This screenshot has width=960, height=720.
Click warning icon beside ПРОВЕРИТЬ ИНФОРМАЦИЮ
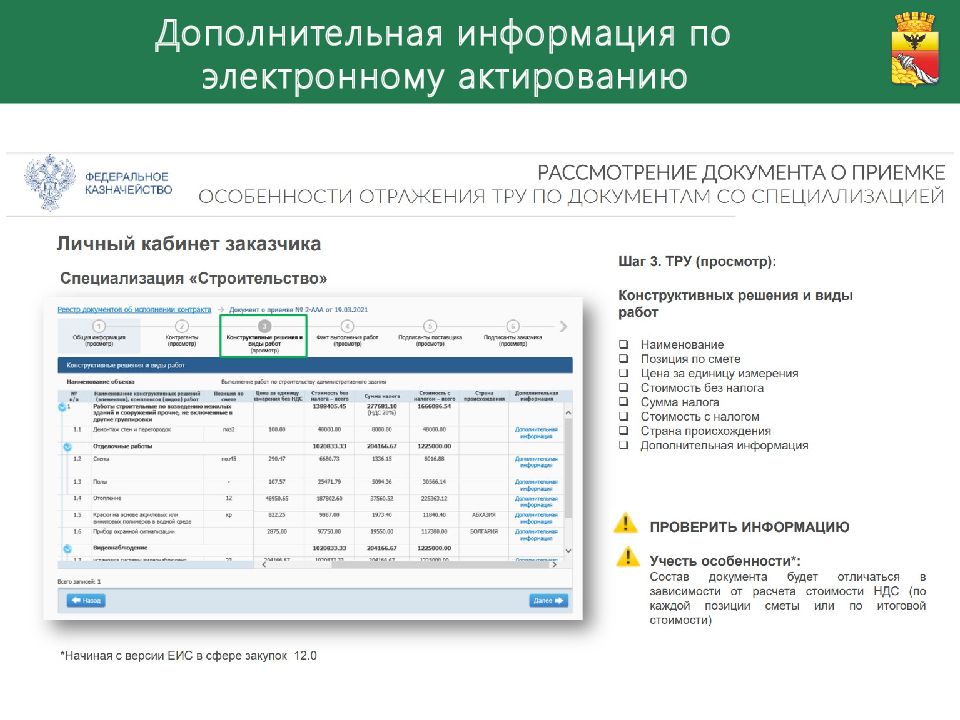pyautogui.click(x=626, y=524)
